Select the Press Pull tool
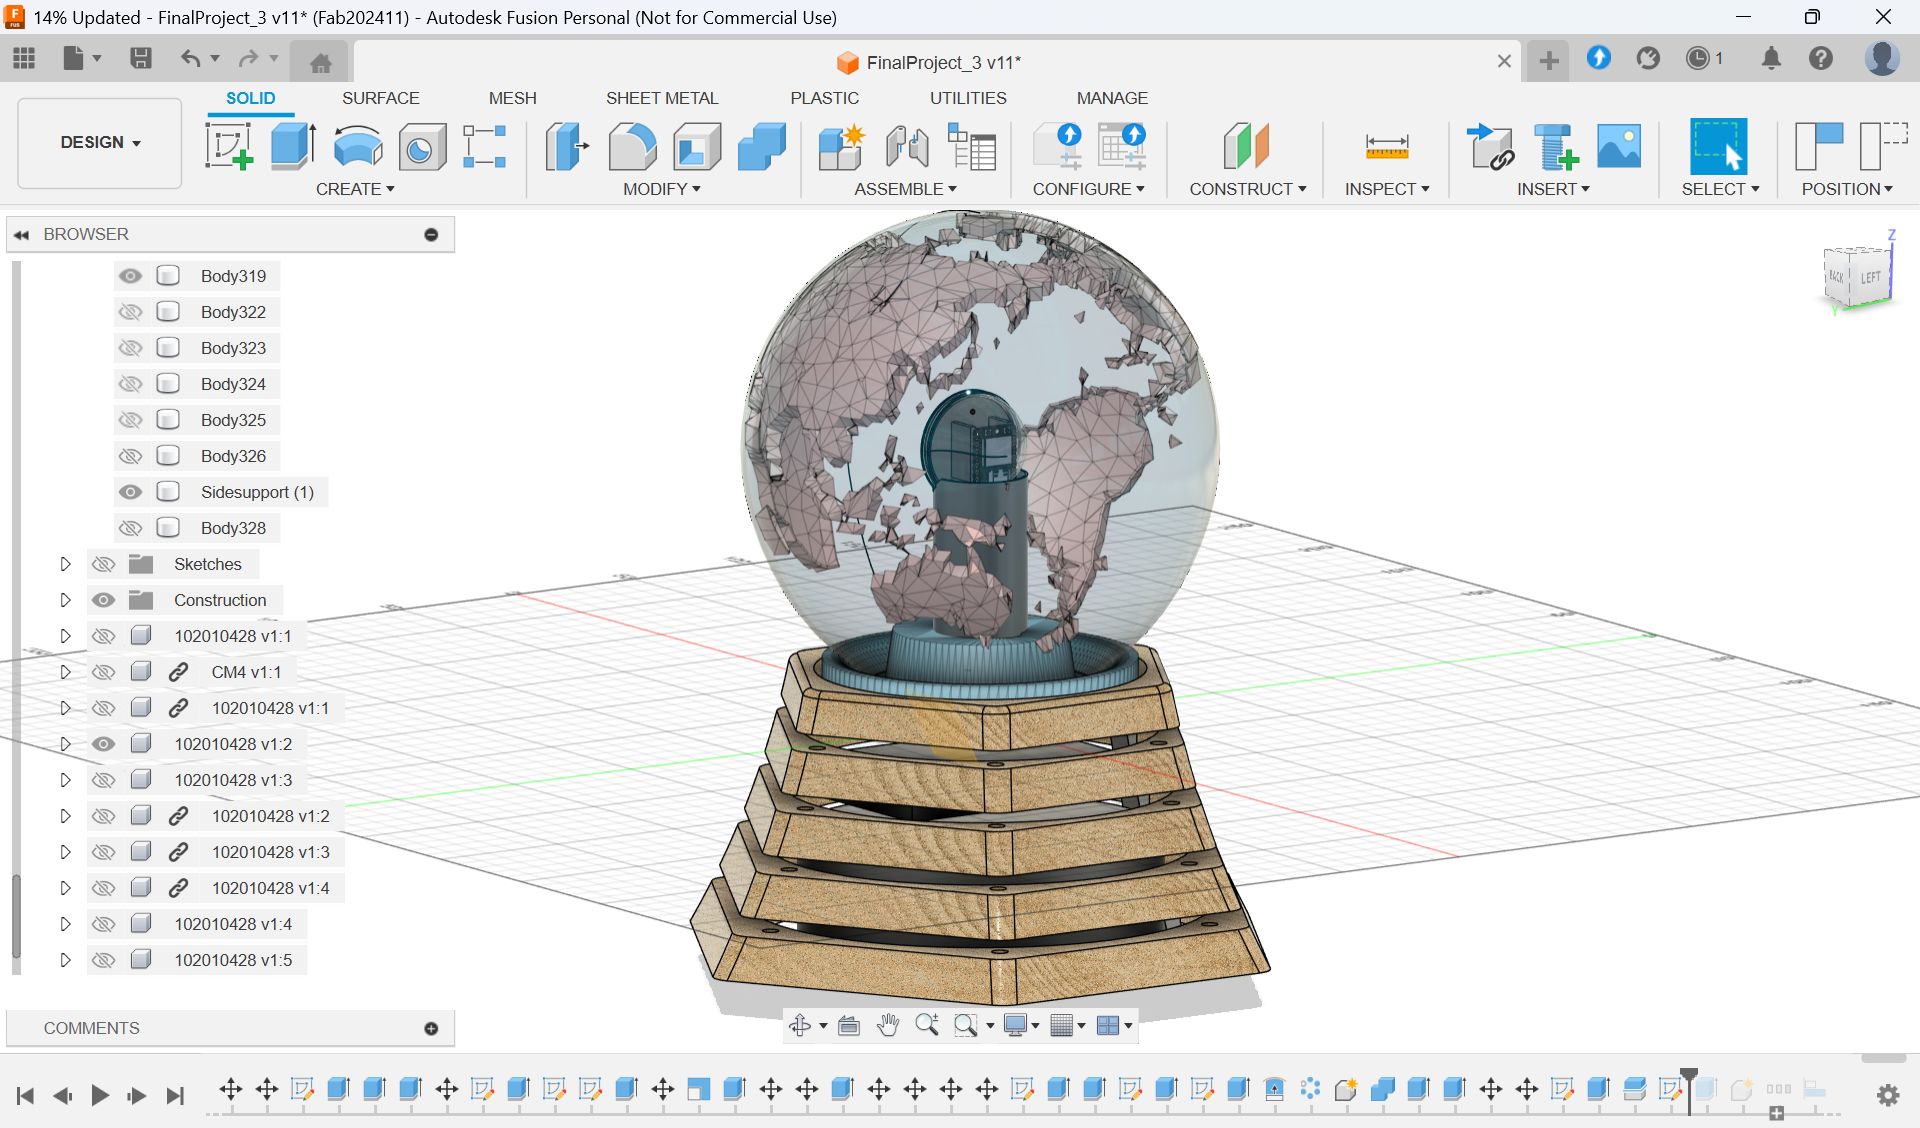This screenshot has height=1128, width=1920. (567, 146)
